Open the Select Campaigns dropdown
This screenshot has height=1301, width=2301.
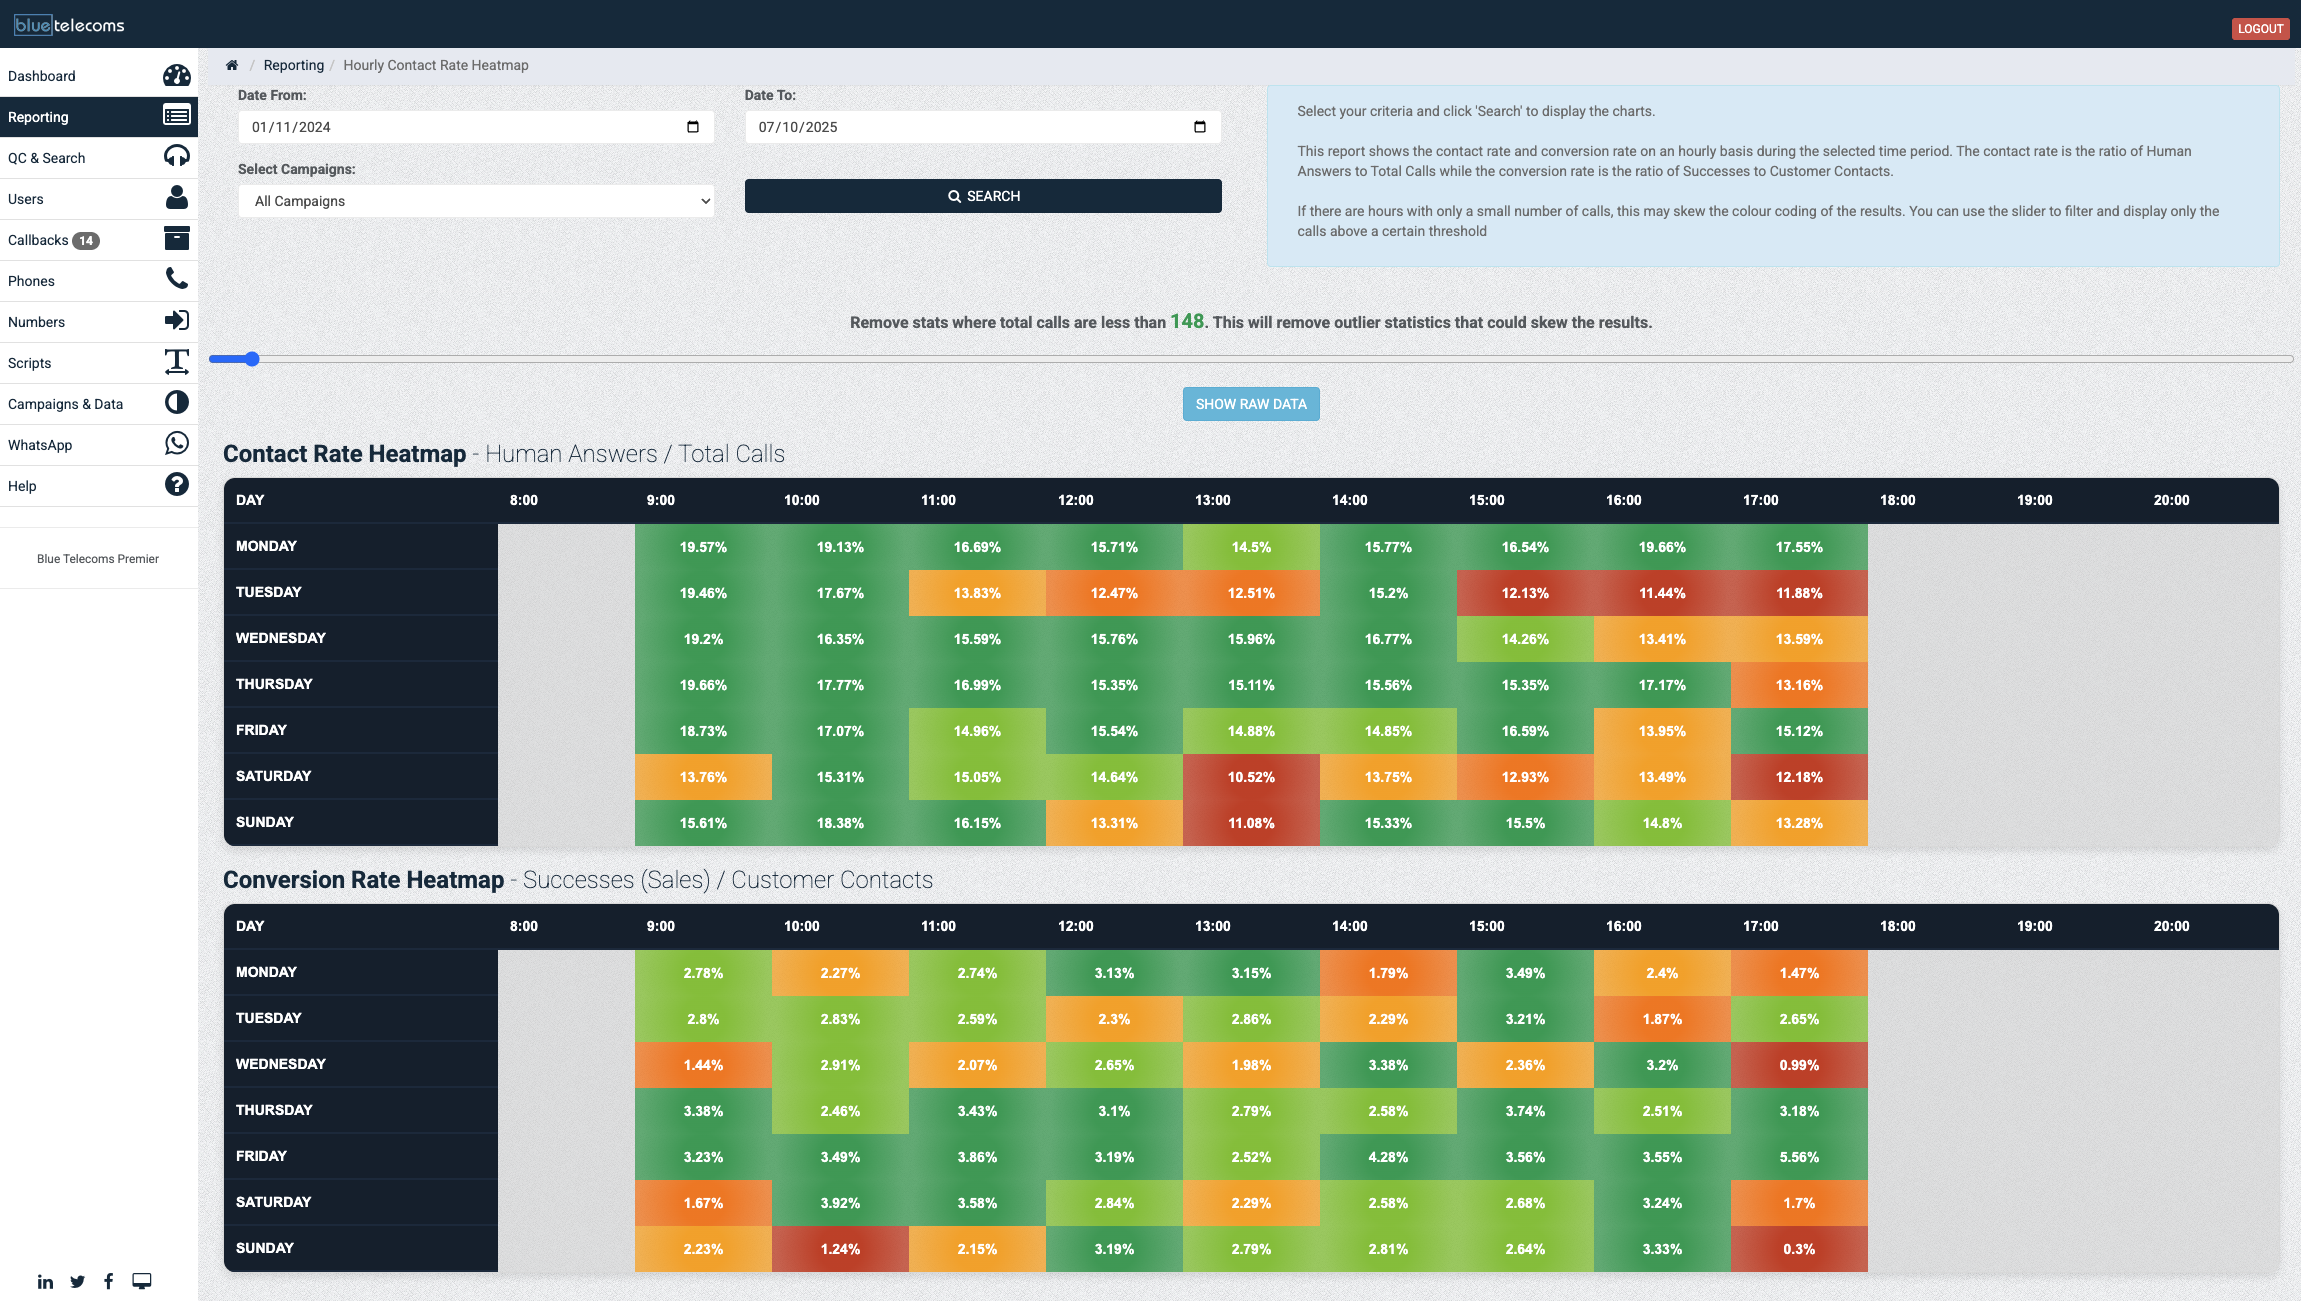point(476,200)
